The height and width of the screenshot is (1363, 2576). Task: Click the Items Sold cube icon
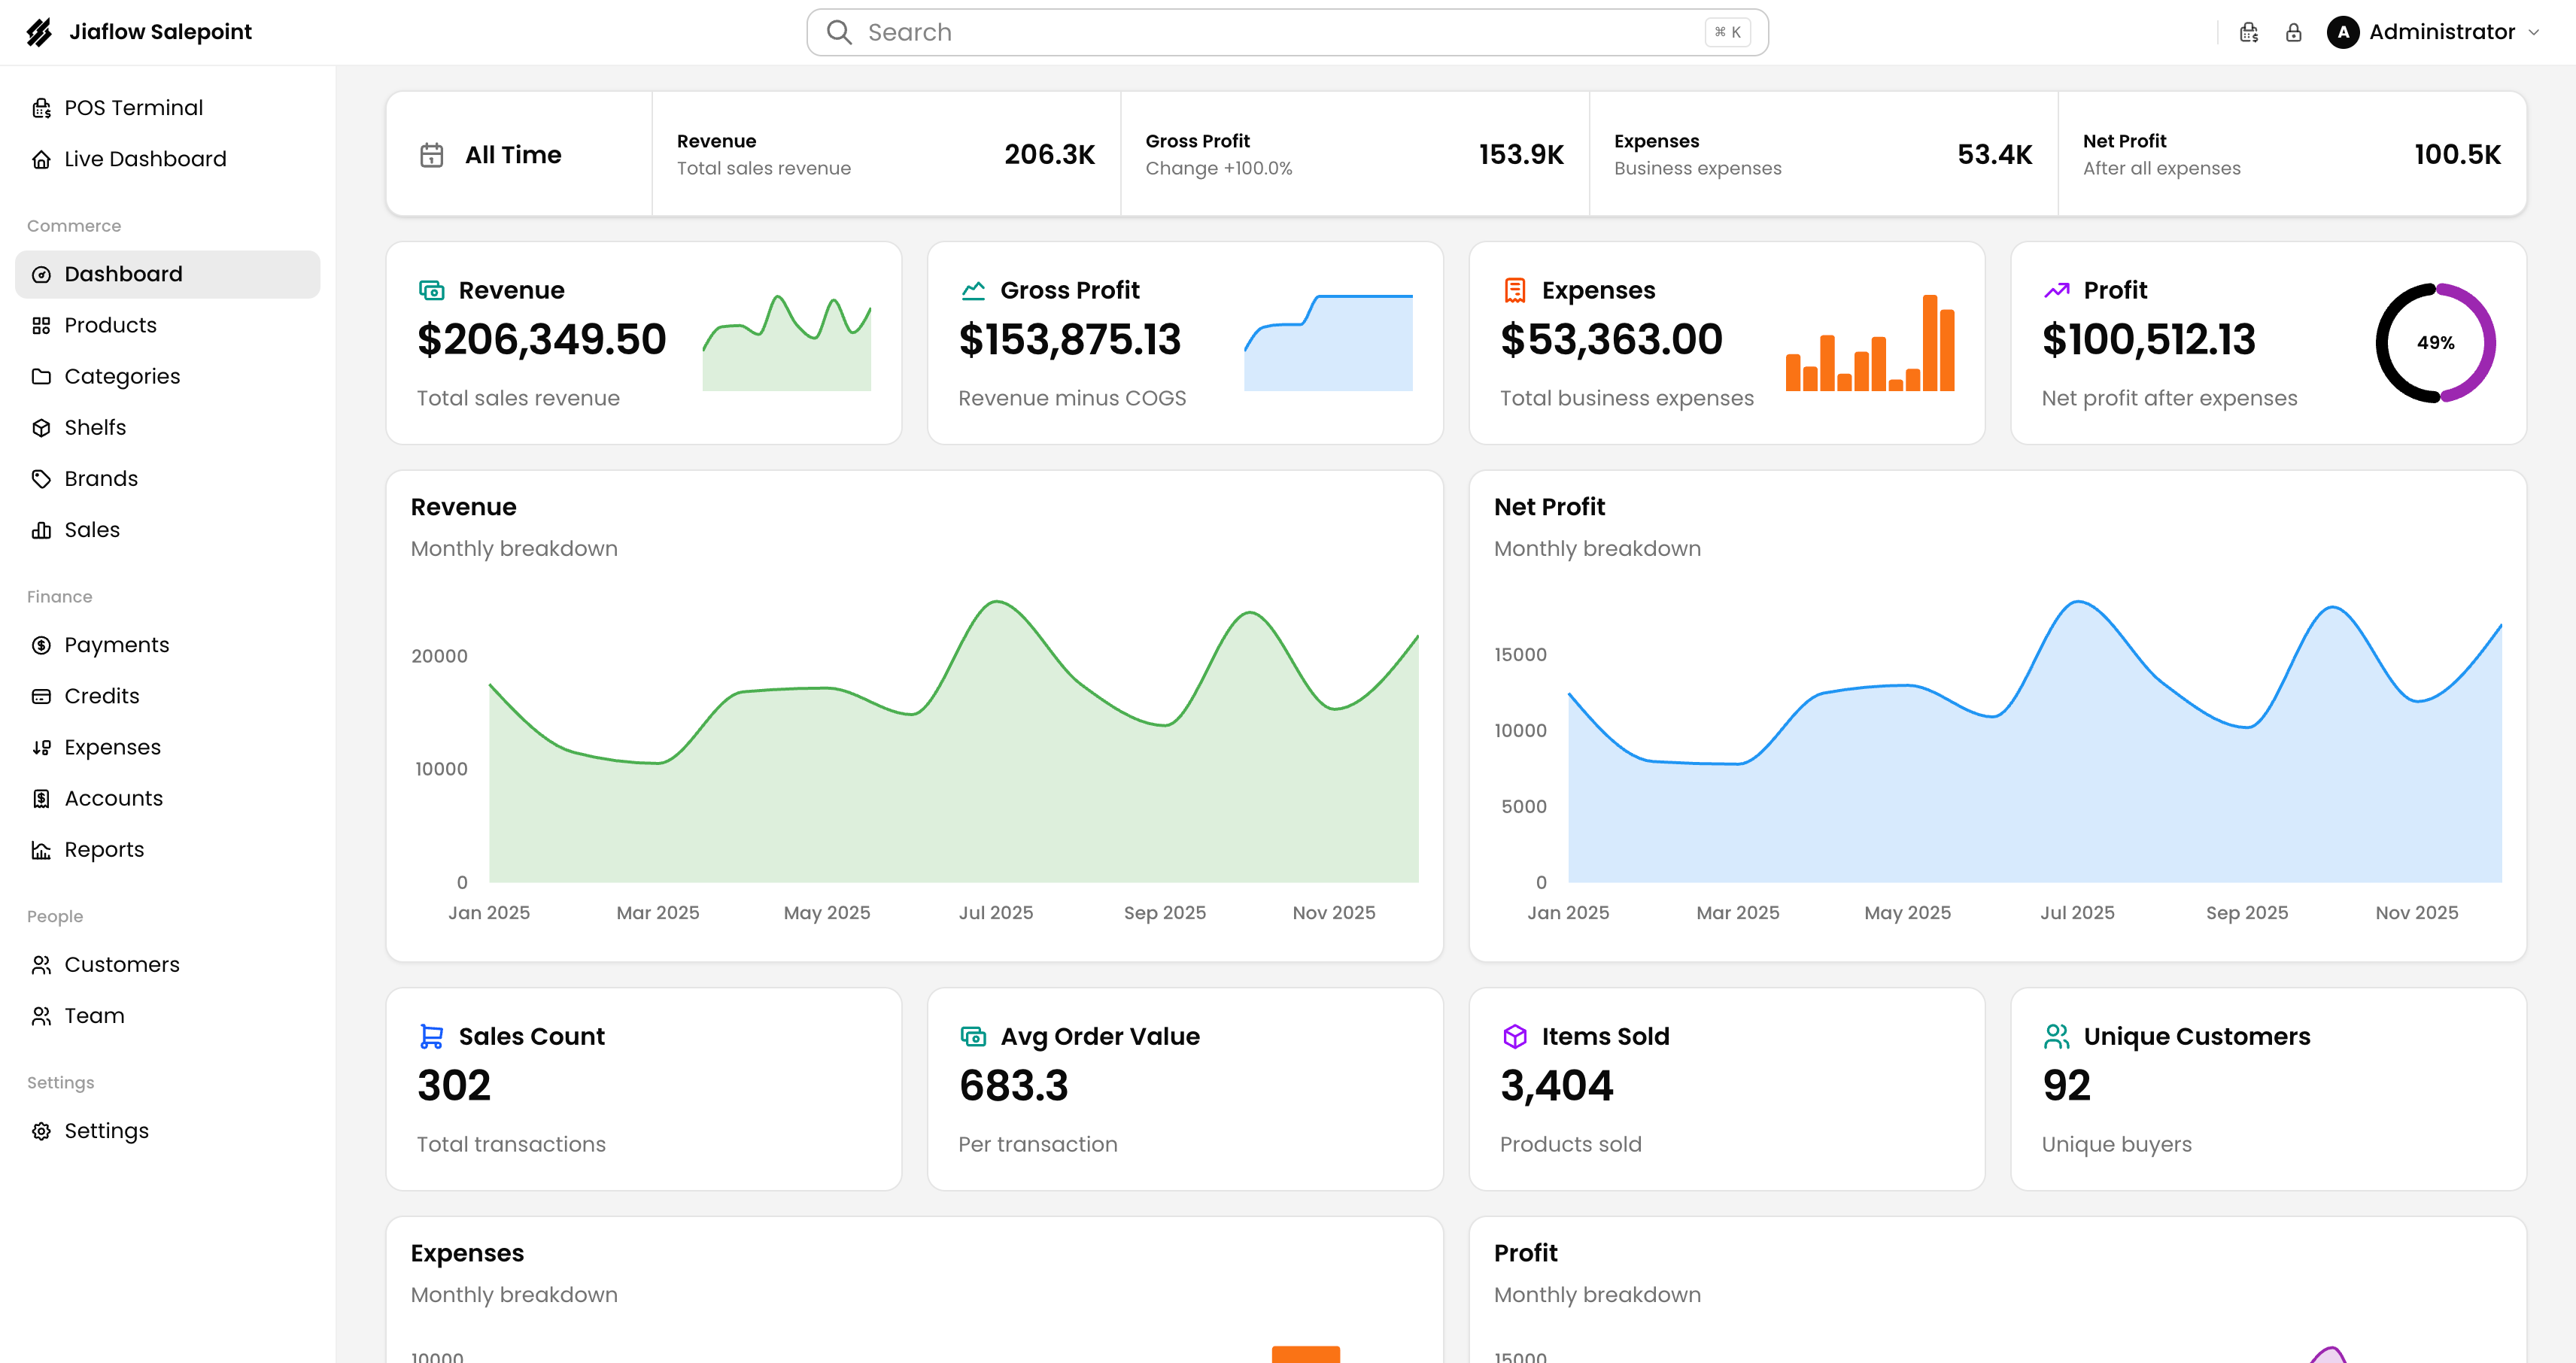tap(1515, 1036)
